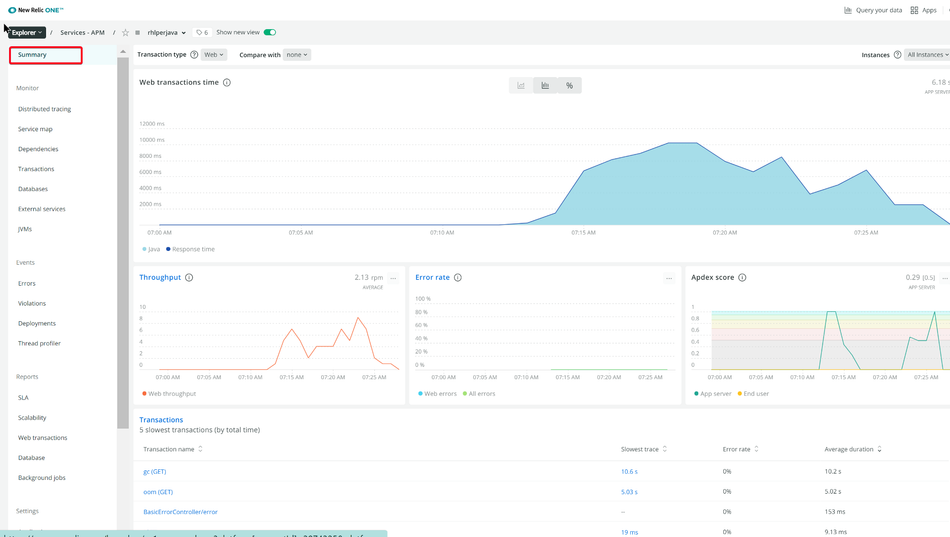Screen dimensions: 950x537
Task: Open External services page
Action: point(42,209)
